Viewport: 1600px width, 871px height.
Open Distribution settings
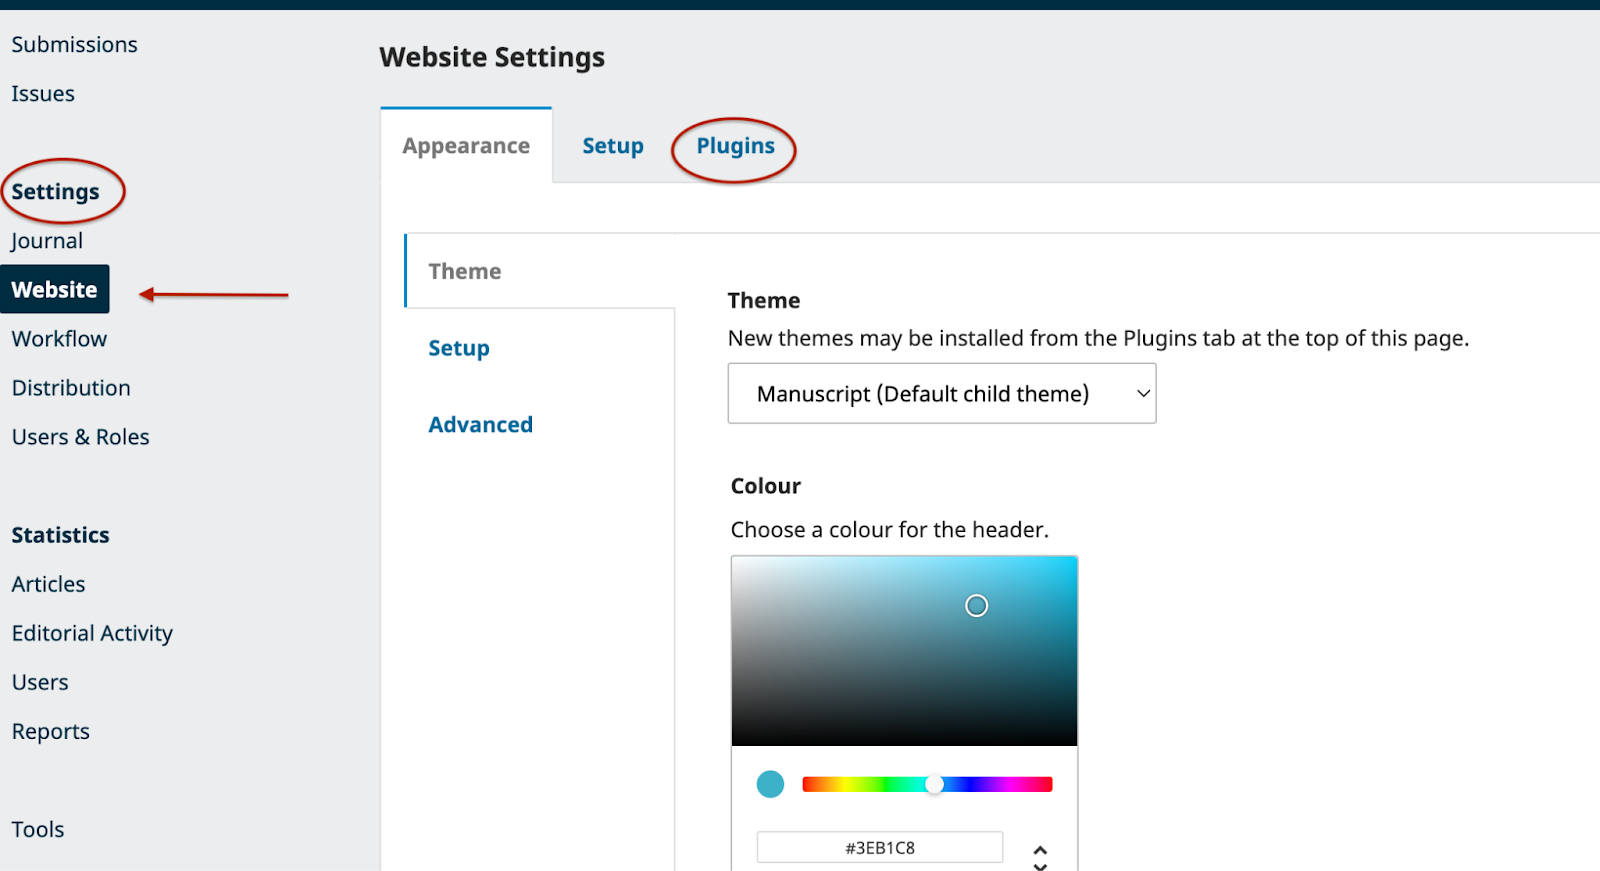click(71, 388)
